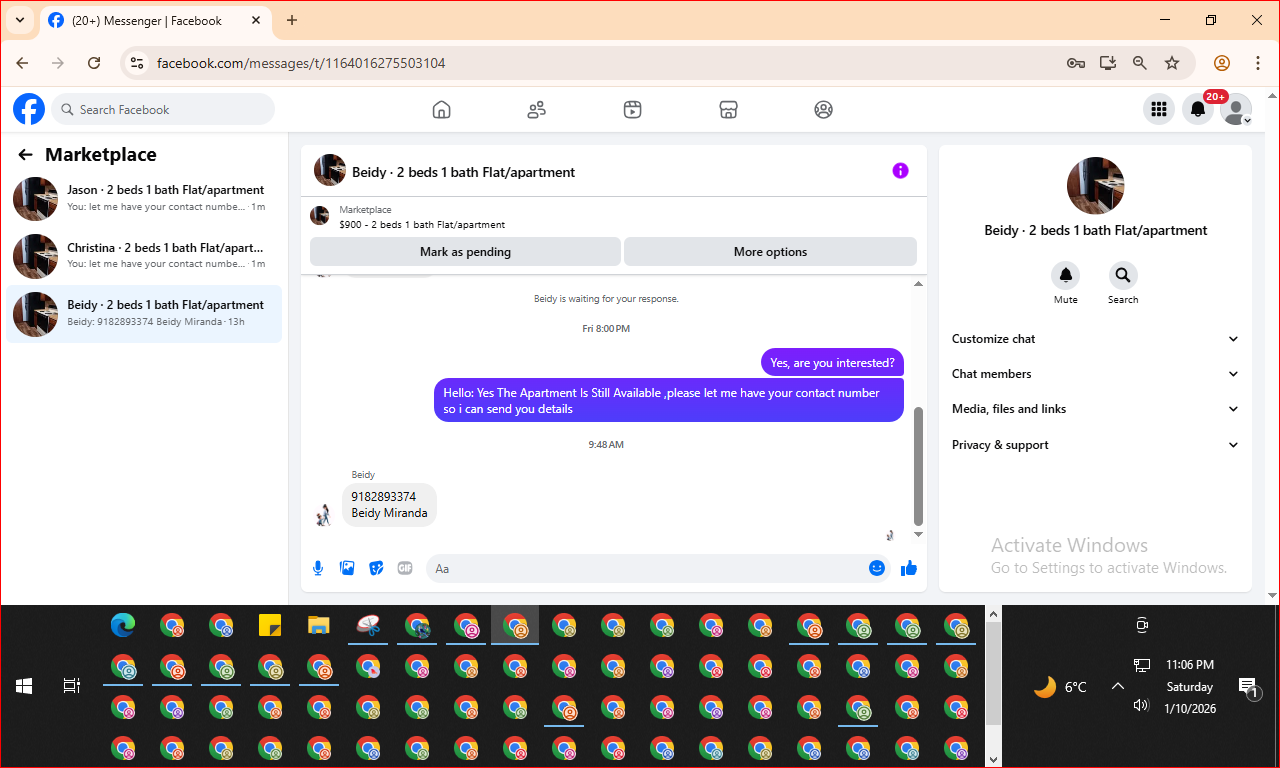Open the Chrome profile icon
Image resolution: width=1280 pixels, height=768 pixels.
pos(1222,63)
